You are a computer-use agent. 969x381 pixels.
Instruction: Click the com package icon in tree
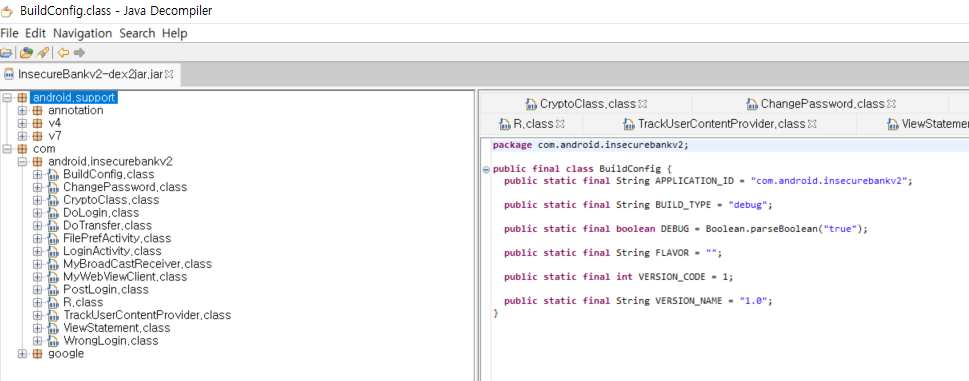point(22,149)
